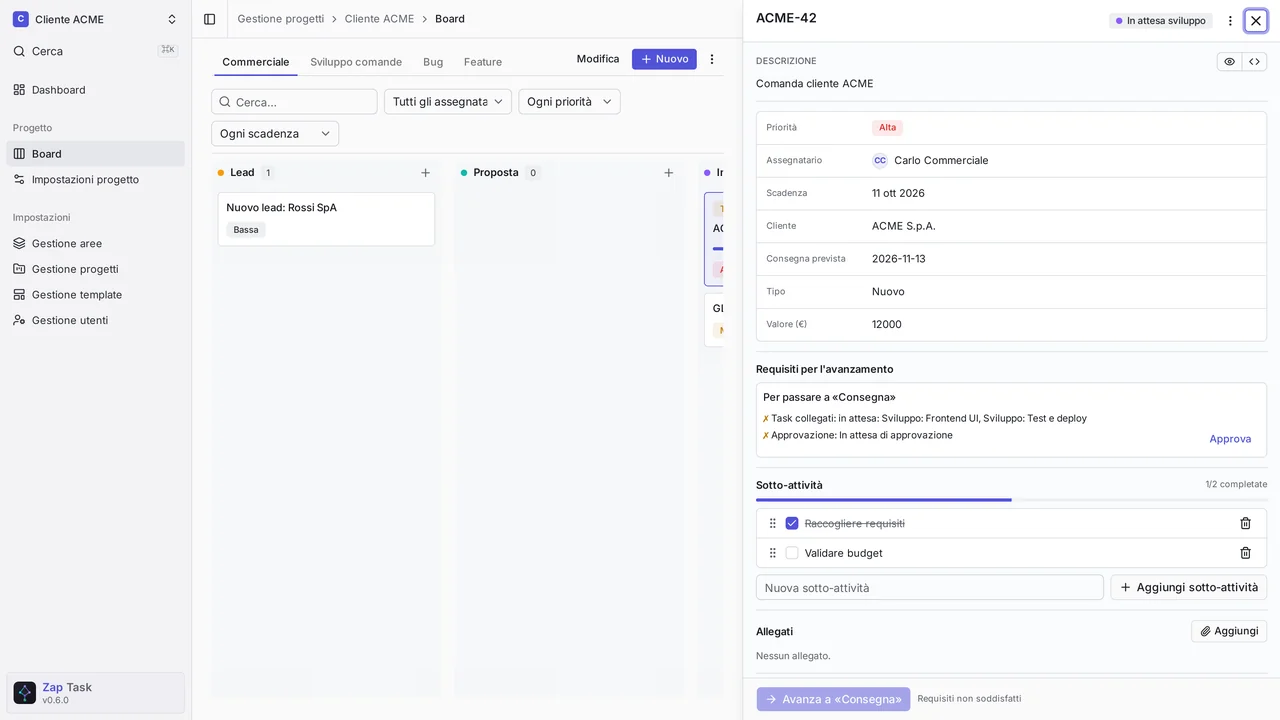Click Modifica on the board
This screenshot has height=720, width=1280.
[598, 59]
